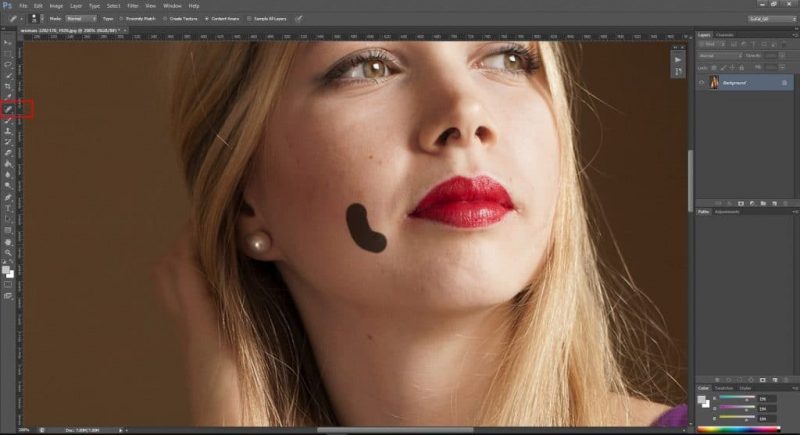
Task: Select the History Brush tool
Action: pos(8,142)
